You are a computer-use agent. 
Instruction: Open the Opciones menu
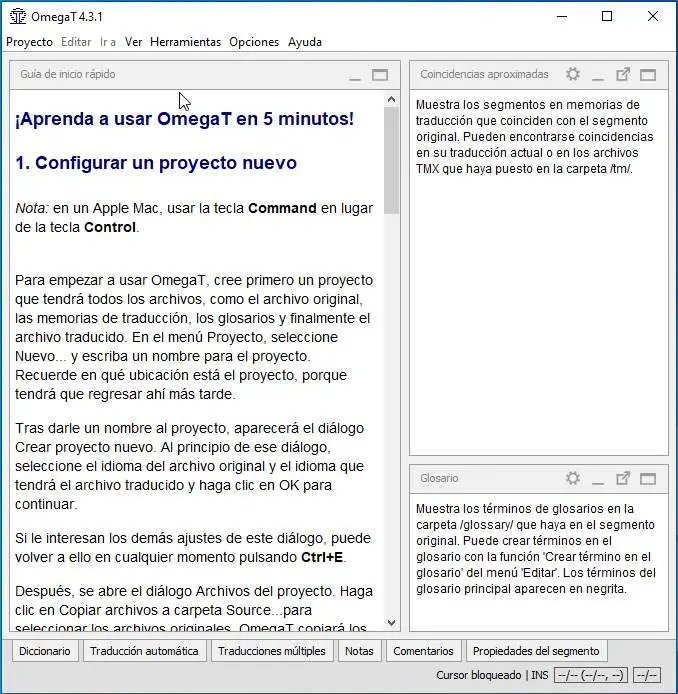(x=254, y=42)
